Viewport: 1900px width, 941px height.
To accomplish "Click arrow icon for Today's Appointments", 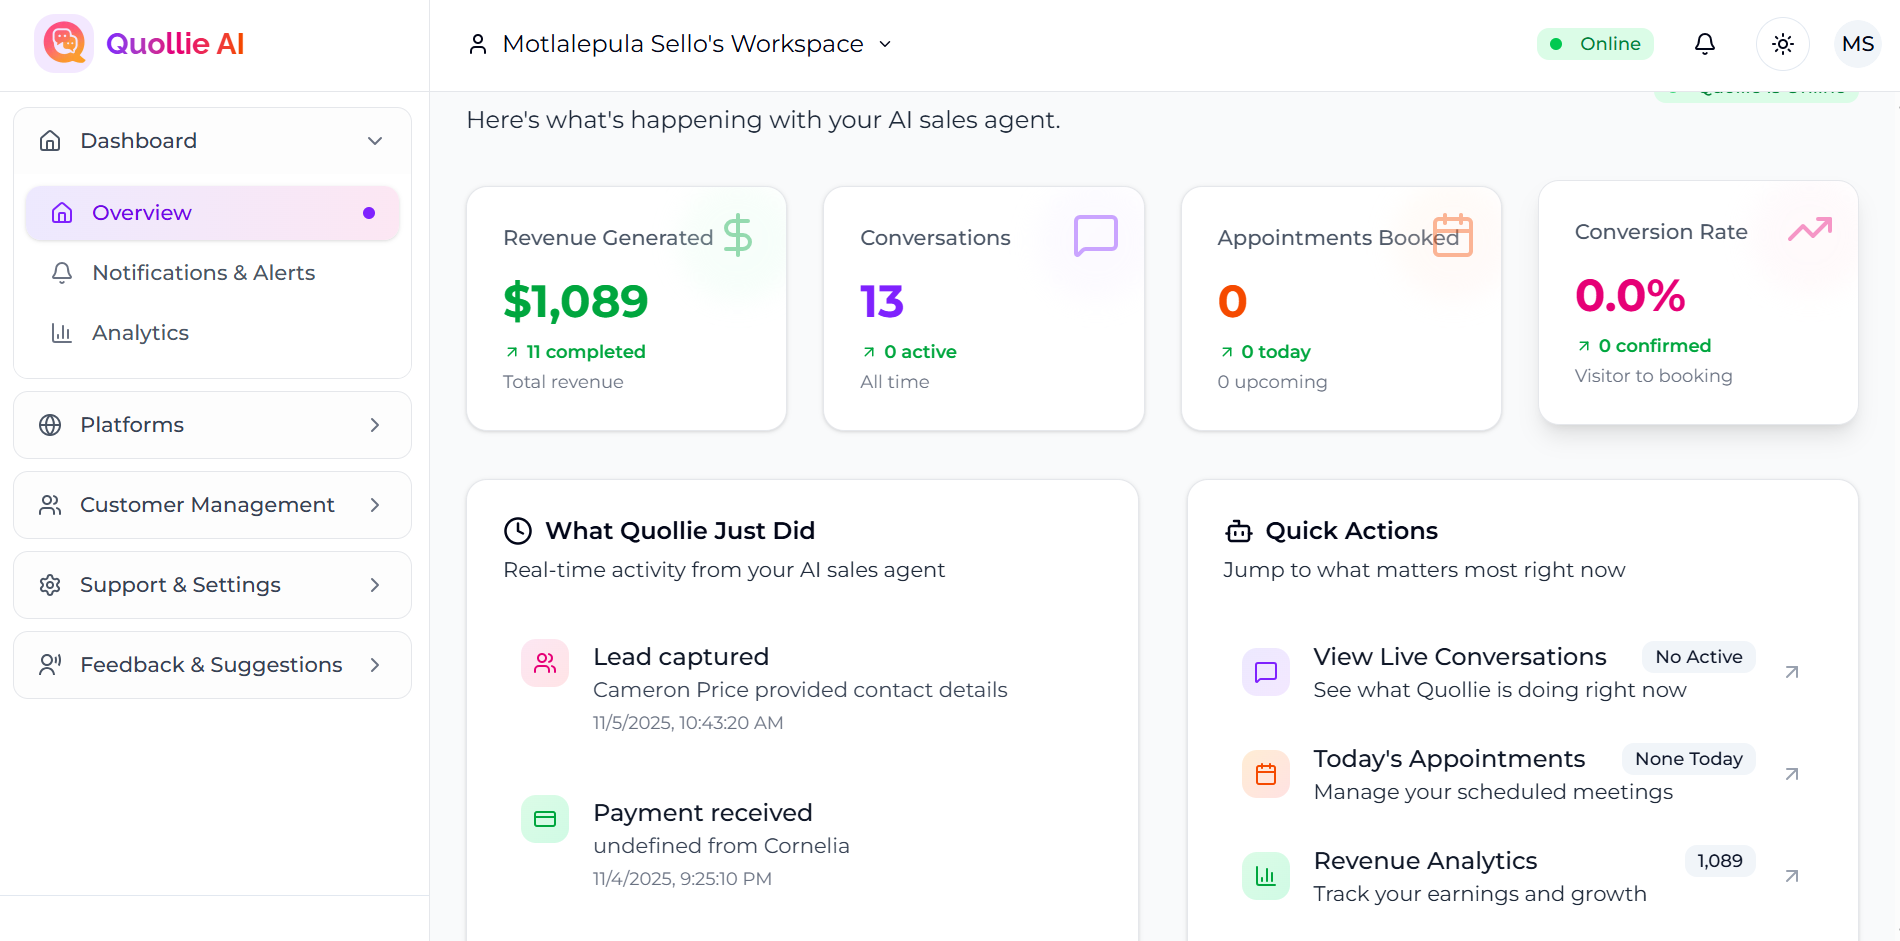I will 1792,774.
